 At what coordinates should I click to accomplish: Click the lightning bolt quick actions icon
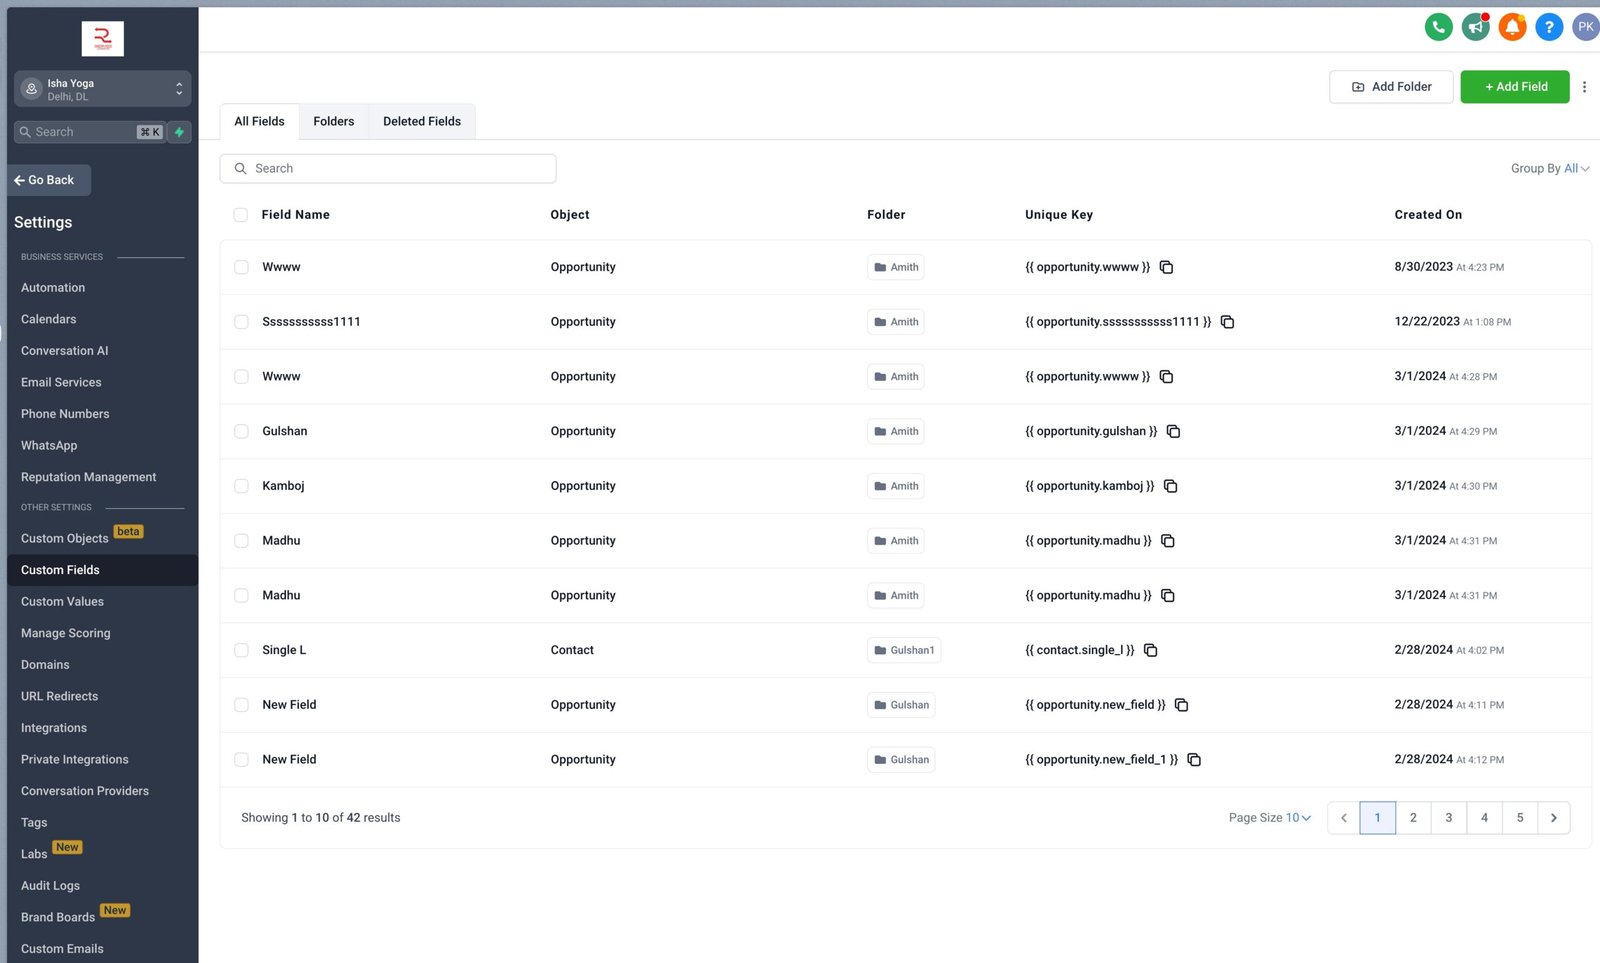click(x=179, y=132)
